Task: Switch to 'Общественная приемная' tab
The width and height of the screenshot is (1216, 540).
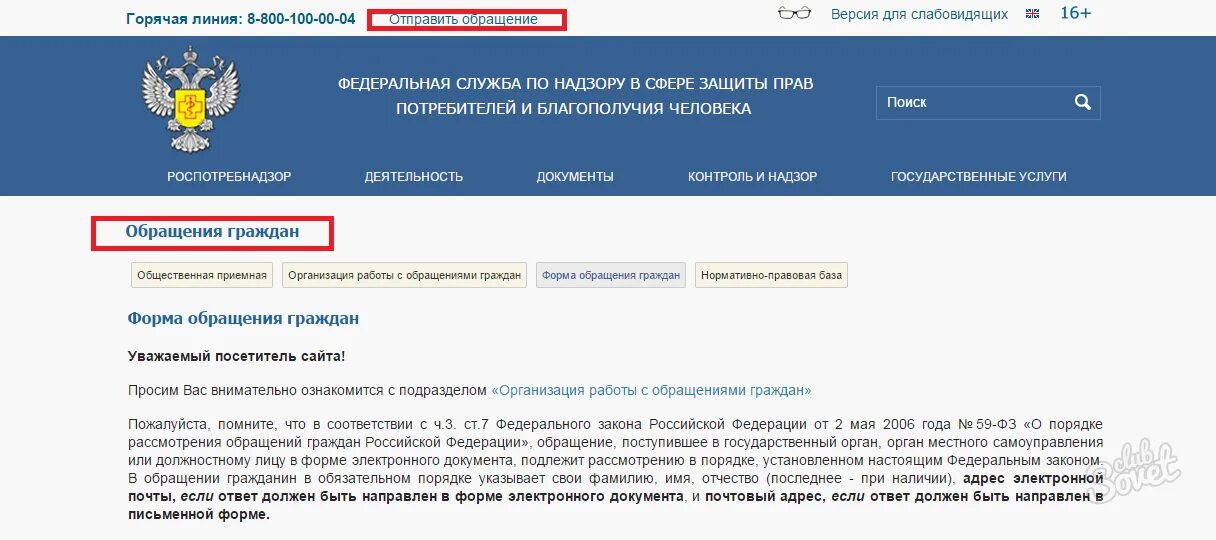Action: [x=203, y=275]
